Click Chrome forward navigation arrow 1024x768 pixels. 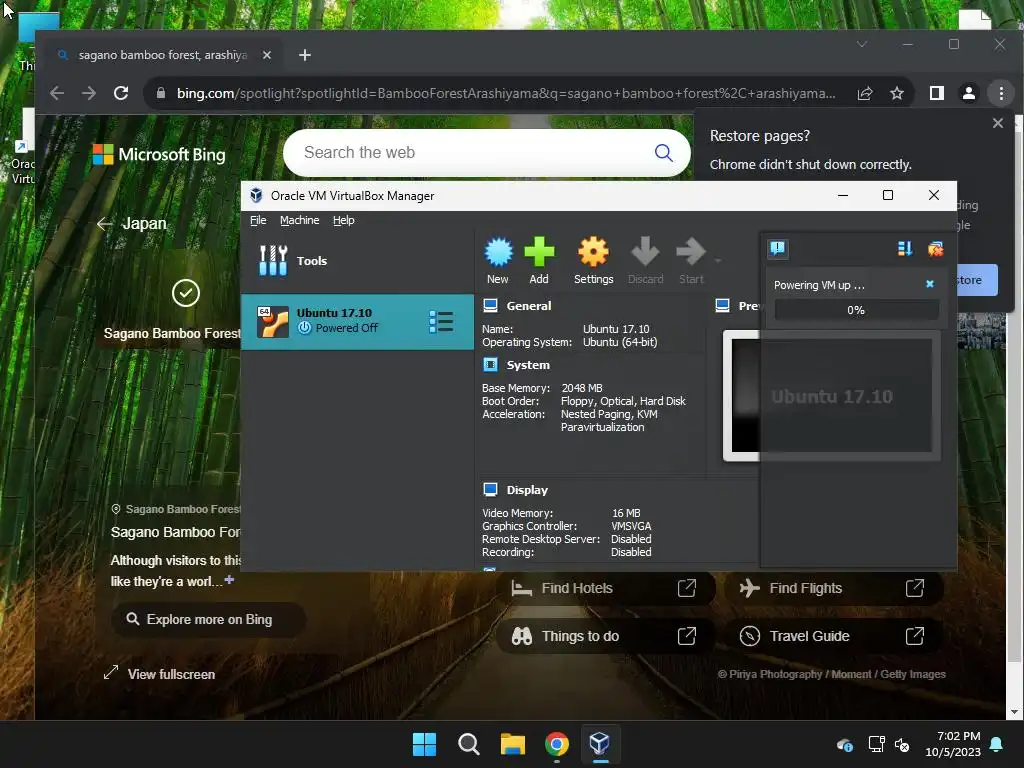89,93
